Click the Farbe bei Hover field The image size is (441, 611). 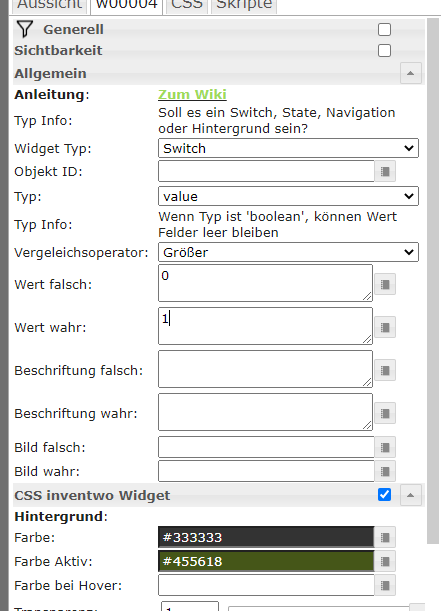[x=266, y=585]
